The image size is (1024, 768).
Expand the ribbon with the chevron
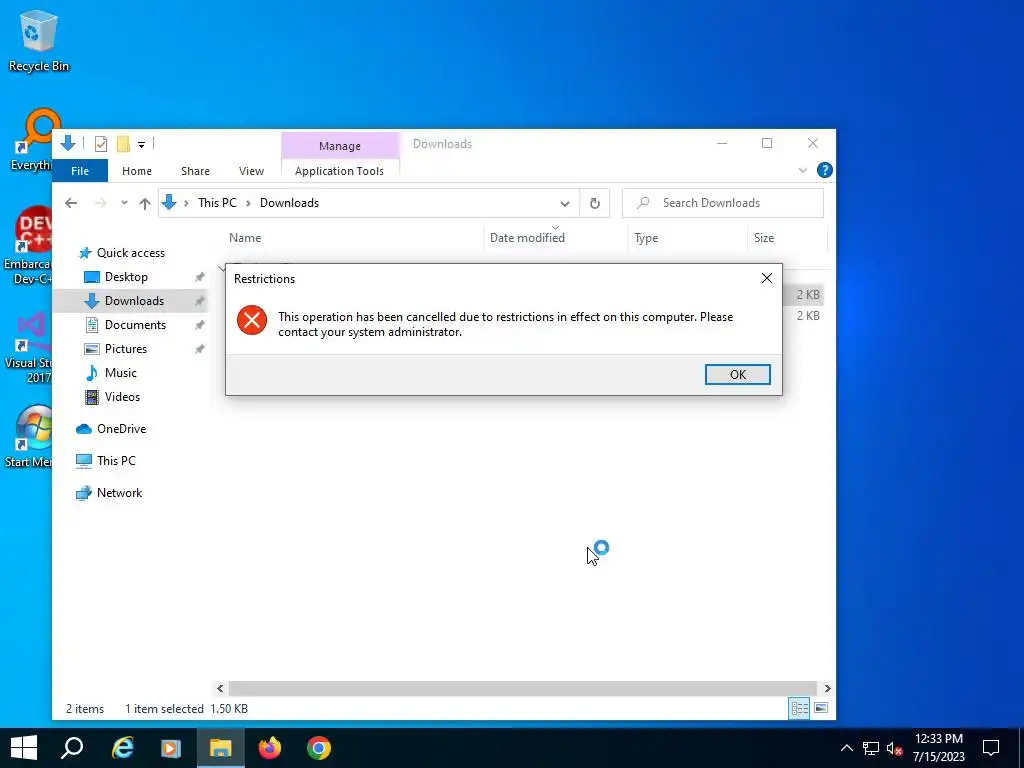click(803, 170)
